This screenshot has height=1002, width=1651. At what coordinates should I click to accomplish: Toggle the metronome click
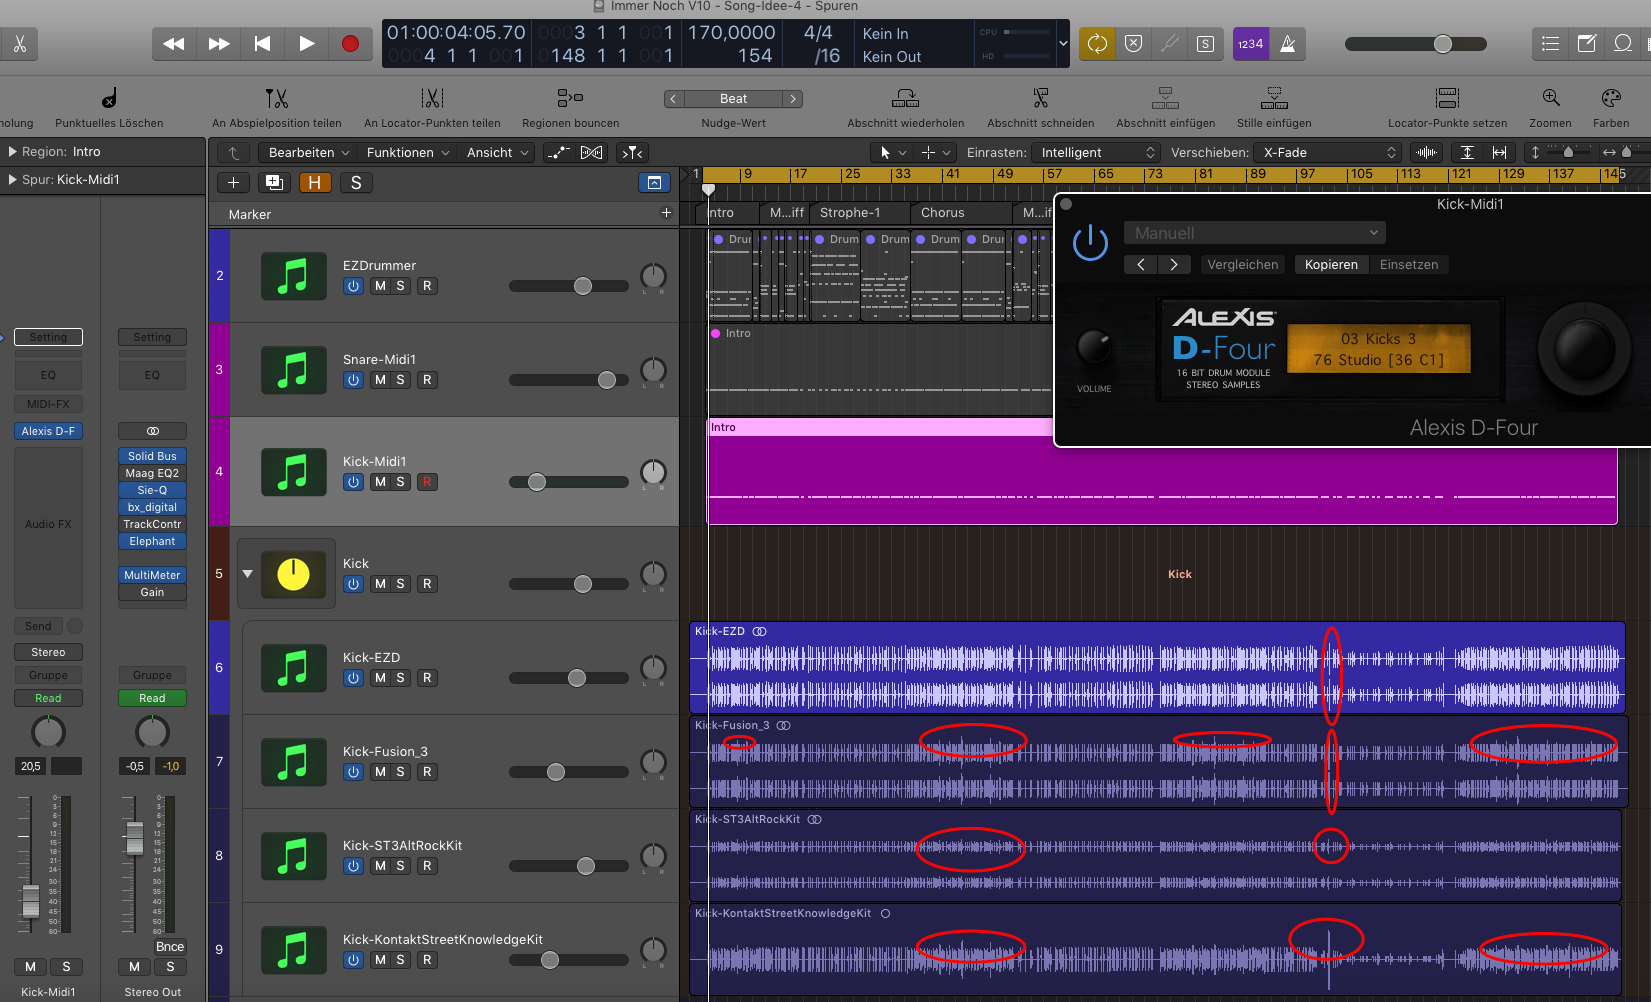[1288, 44]
